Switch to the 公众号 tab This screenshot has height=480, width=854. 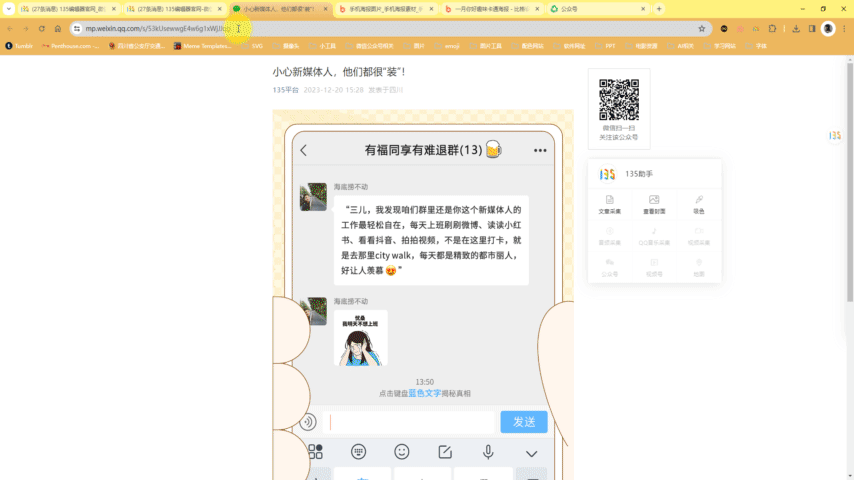pyautogui.click(x=596, y=9)
